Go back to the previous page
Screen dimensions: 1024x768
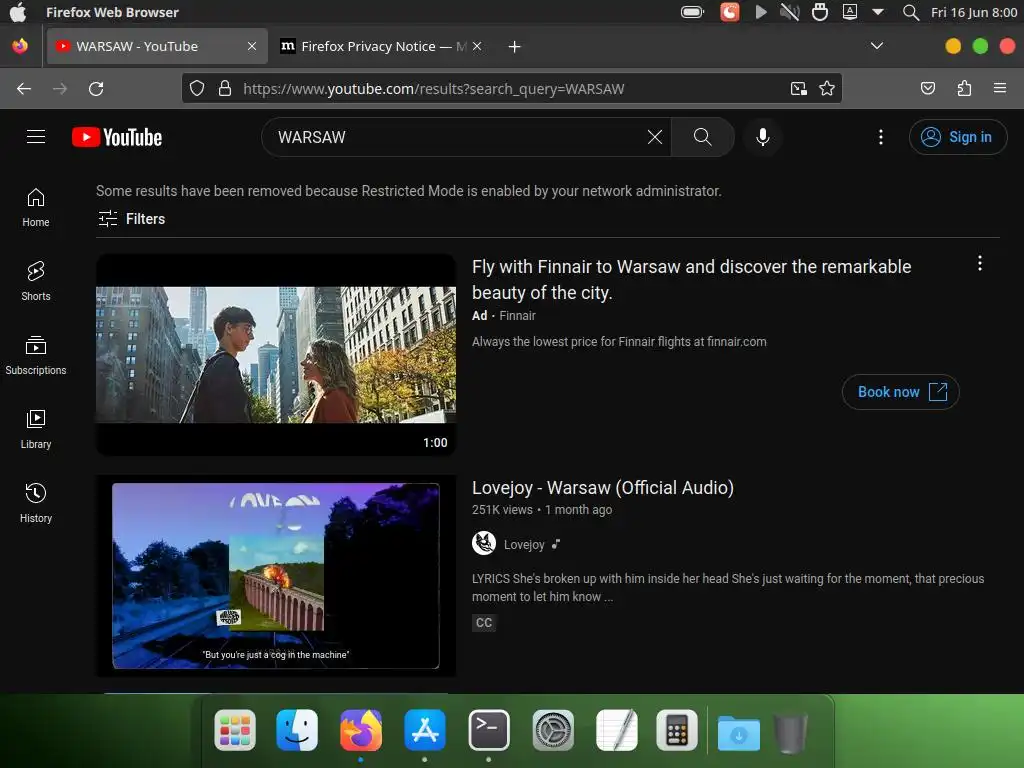[x=24, y=88]
